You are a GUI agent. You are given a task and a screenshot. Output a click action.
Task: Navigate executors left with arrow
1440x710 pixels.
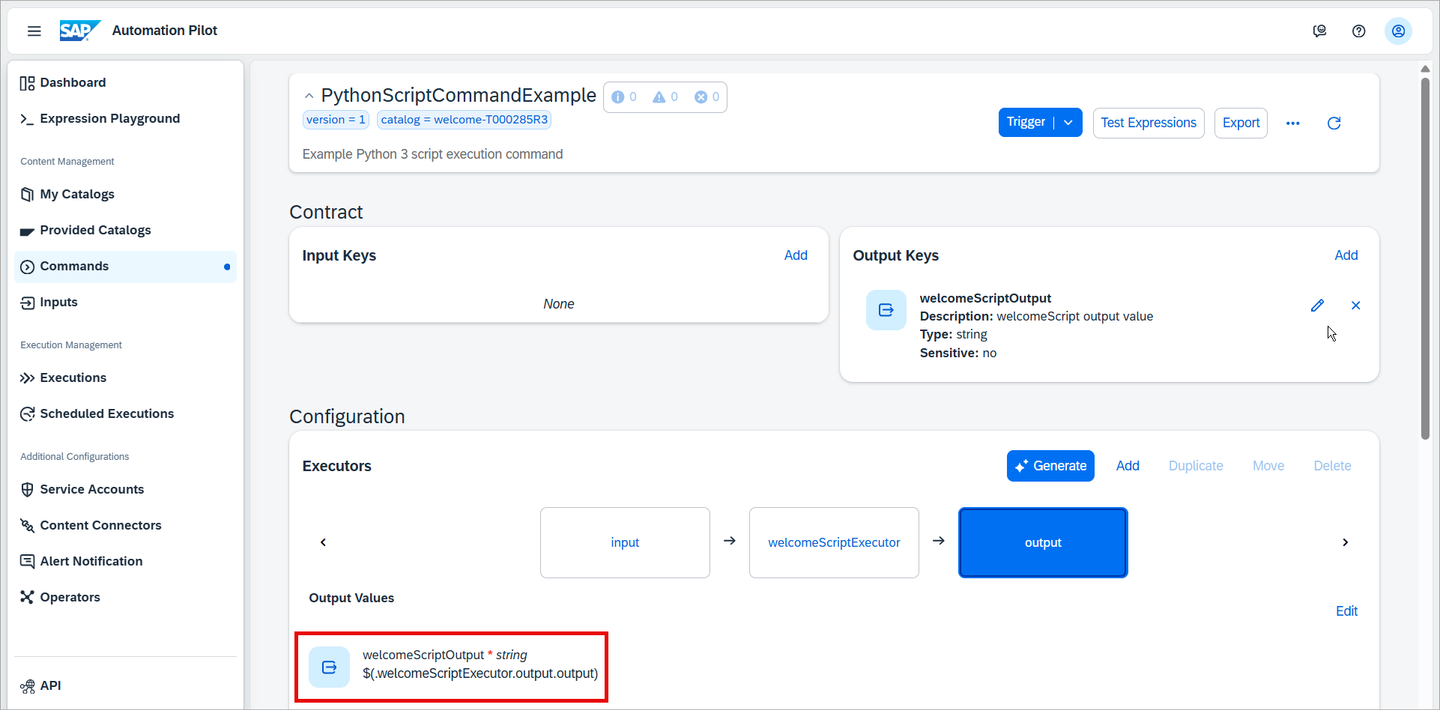point(323,542)
